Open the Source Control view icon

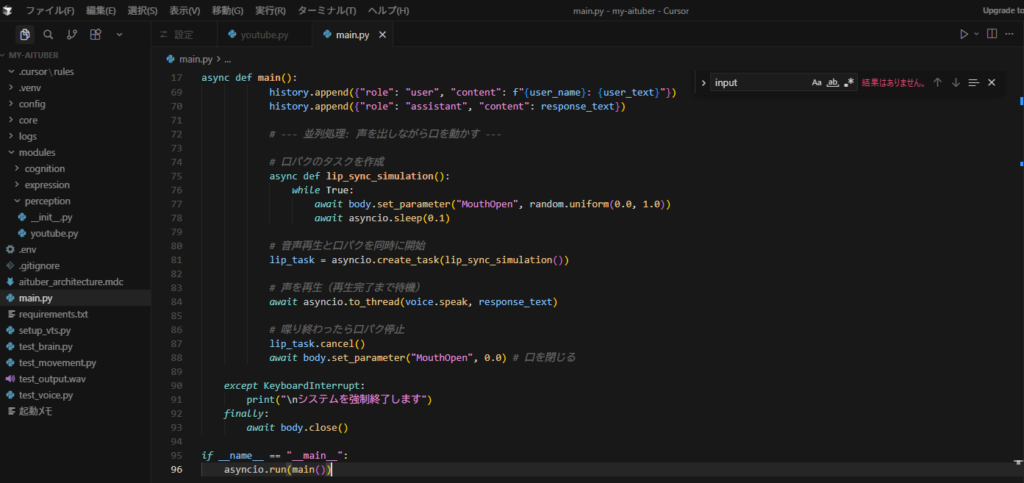(x=71, y=34)
